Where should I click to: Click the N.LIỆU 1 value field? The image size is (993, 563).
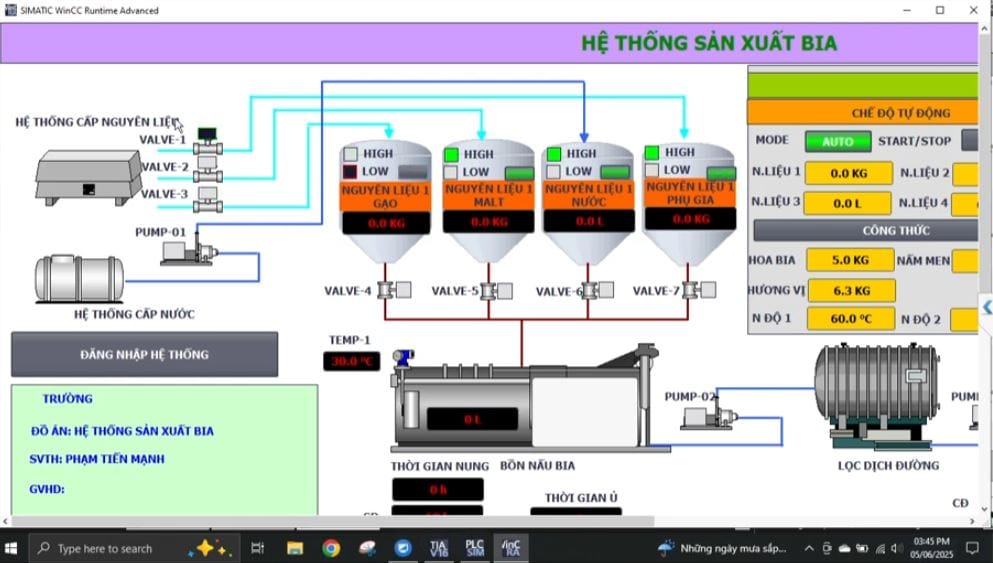(848, 173)
